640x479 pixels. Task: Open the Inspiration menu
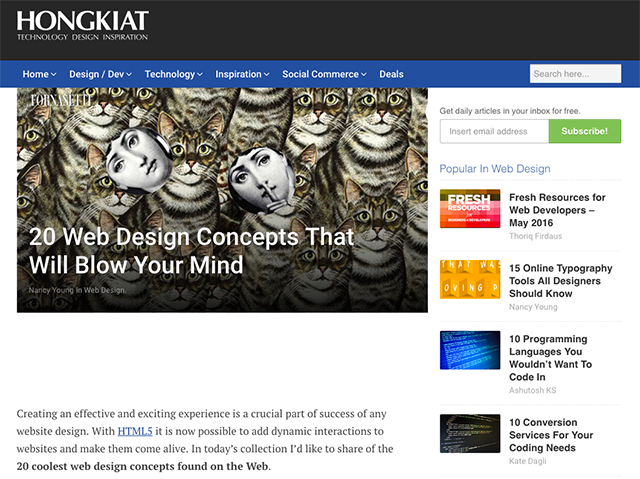(238, 74)
